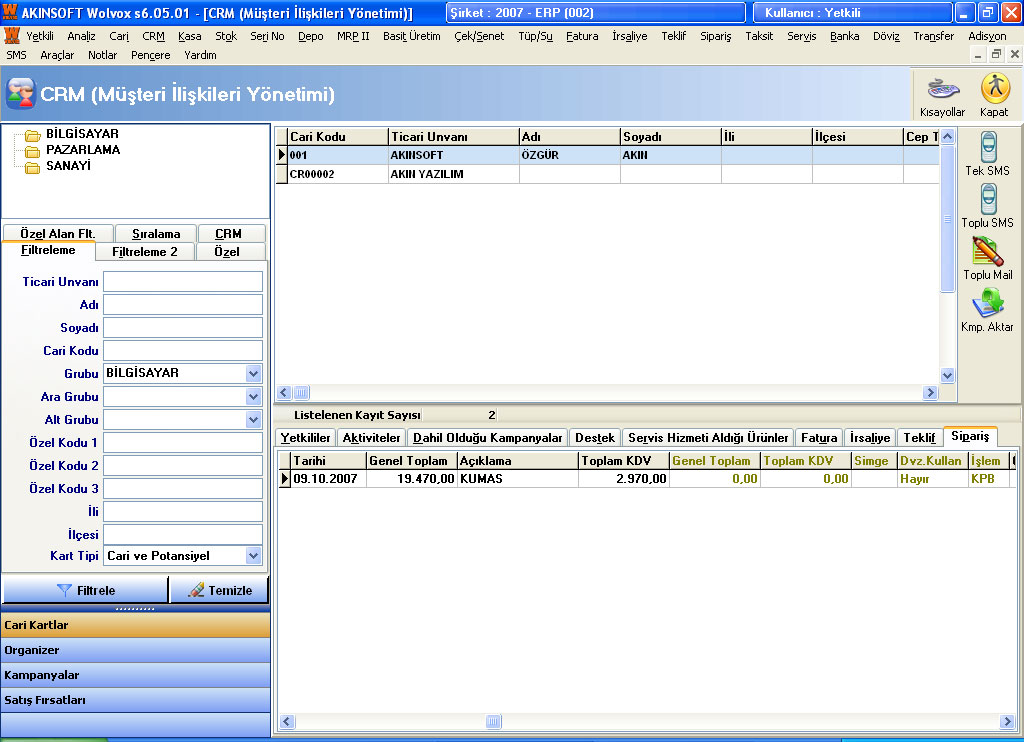
Task: Open the Cari menu
Action: (x=119, y=37)
